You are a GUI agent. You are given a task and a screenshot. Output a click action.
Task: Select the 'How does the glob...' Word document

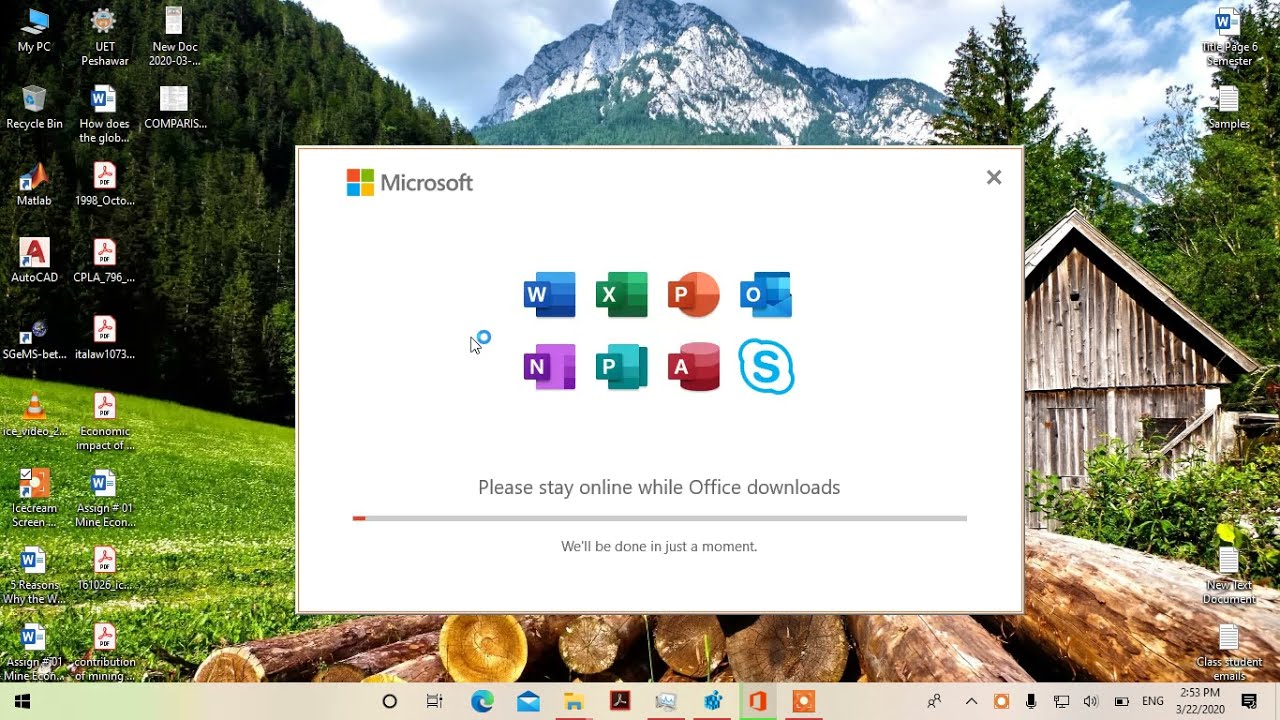[104, 114]
